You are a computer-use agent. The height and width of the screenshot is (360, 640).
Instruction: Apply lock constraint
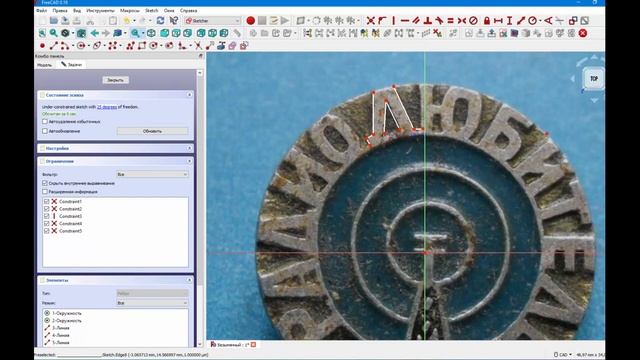(487, 20)
